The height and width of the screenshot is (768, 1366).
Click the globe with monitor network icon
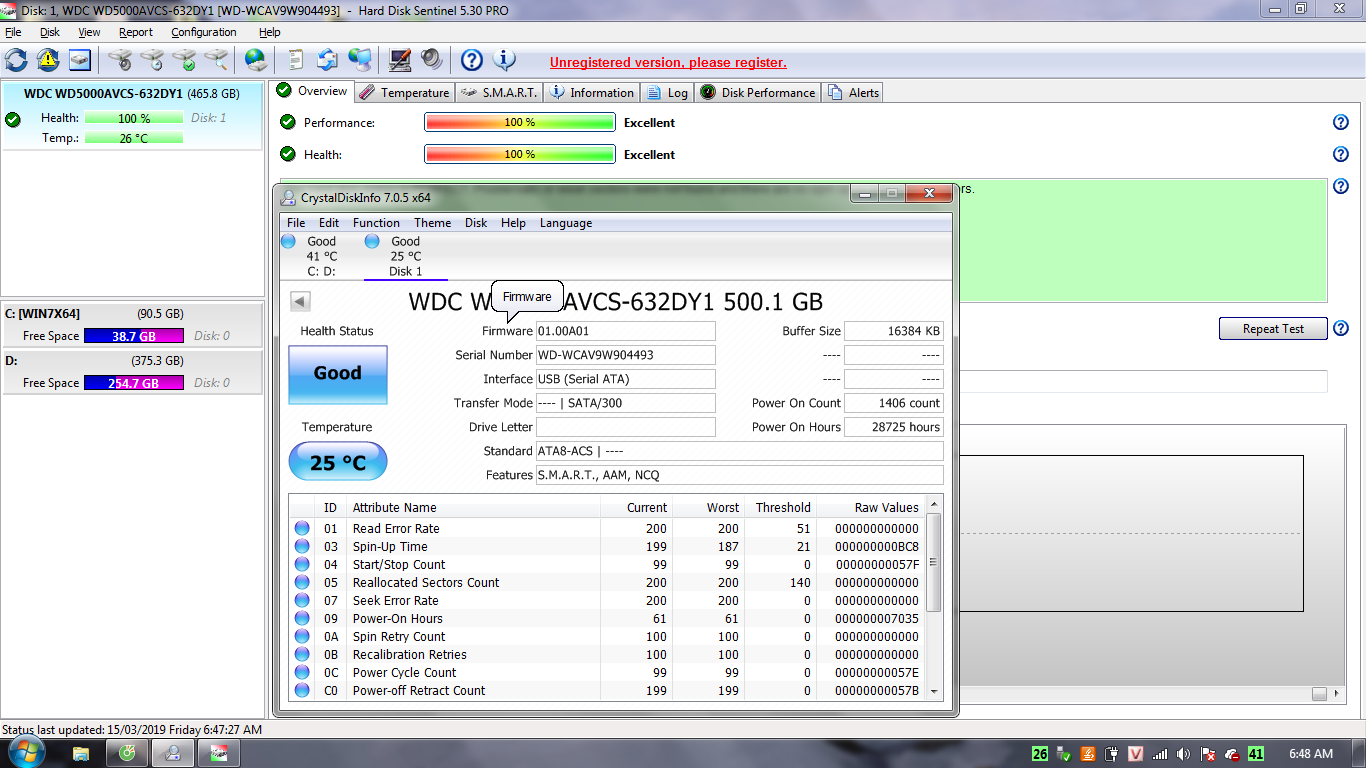tap(359, 60)
